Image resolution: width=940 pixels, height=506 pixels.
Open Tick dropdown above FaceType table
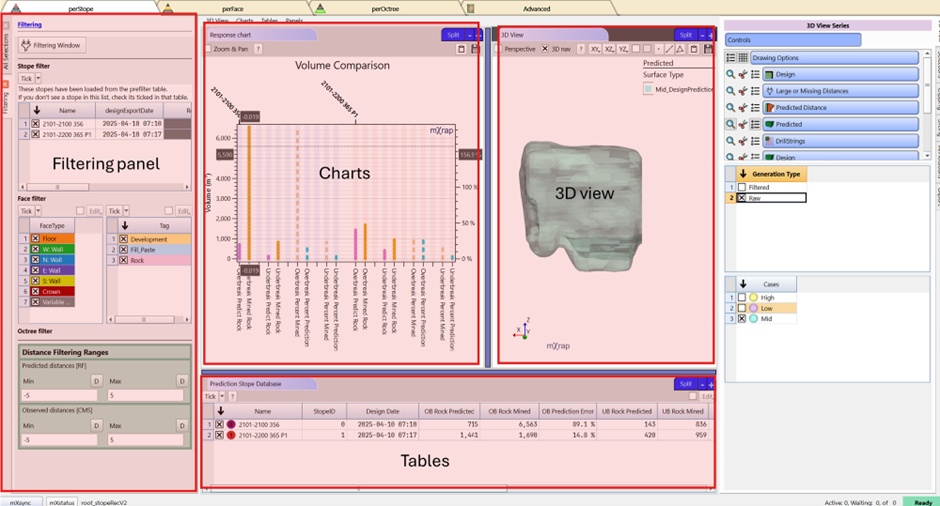[x=38, y=211]
